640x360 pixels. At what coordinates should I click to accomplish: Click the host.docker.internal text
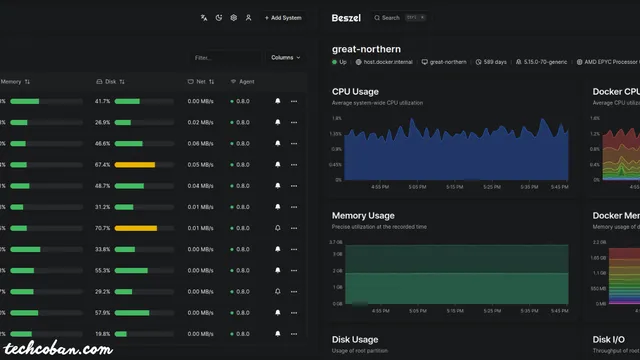[388, 62]
